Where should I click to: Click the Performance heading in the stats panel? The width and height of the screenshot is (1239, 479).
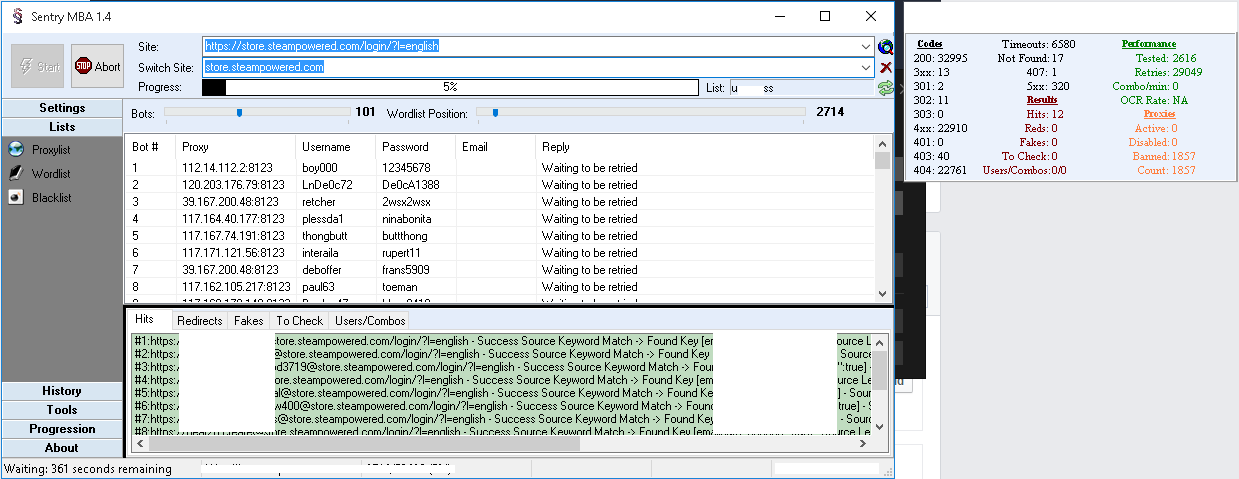tap(1149, 44)
